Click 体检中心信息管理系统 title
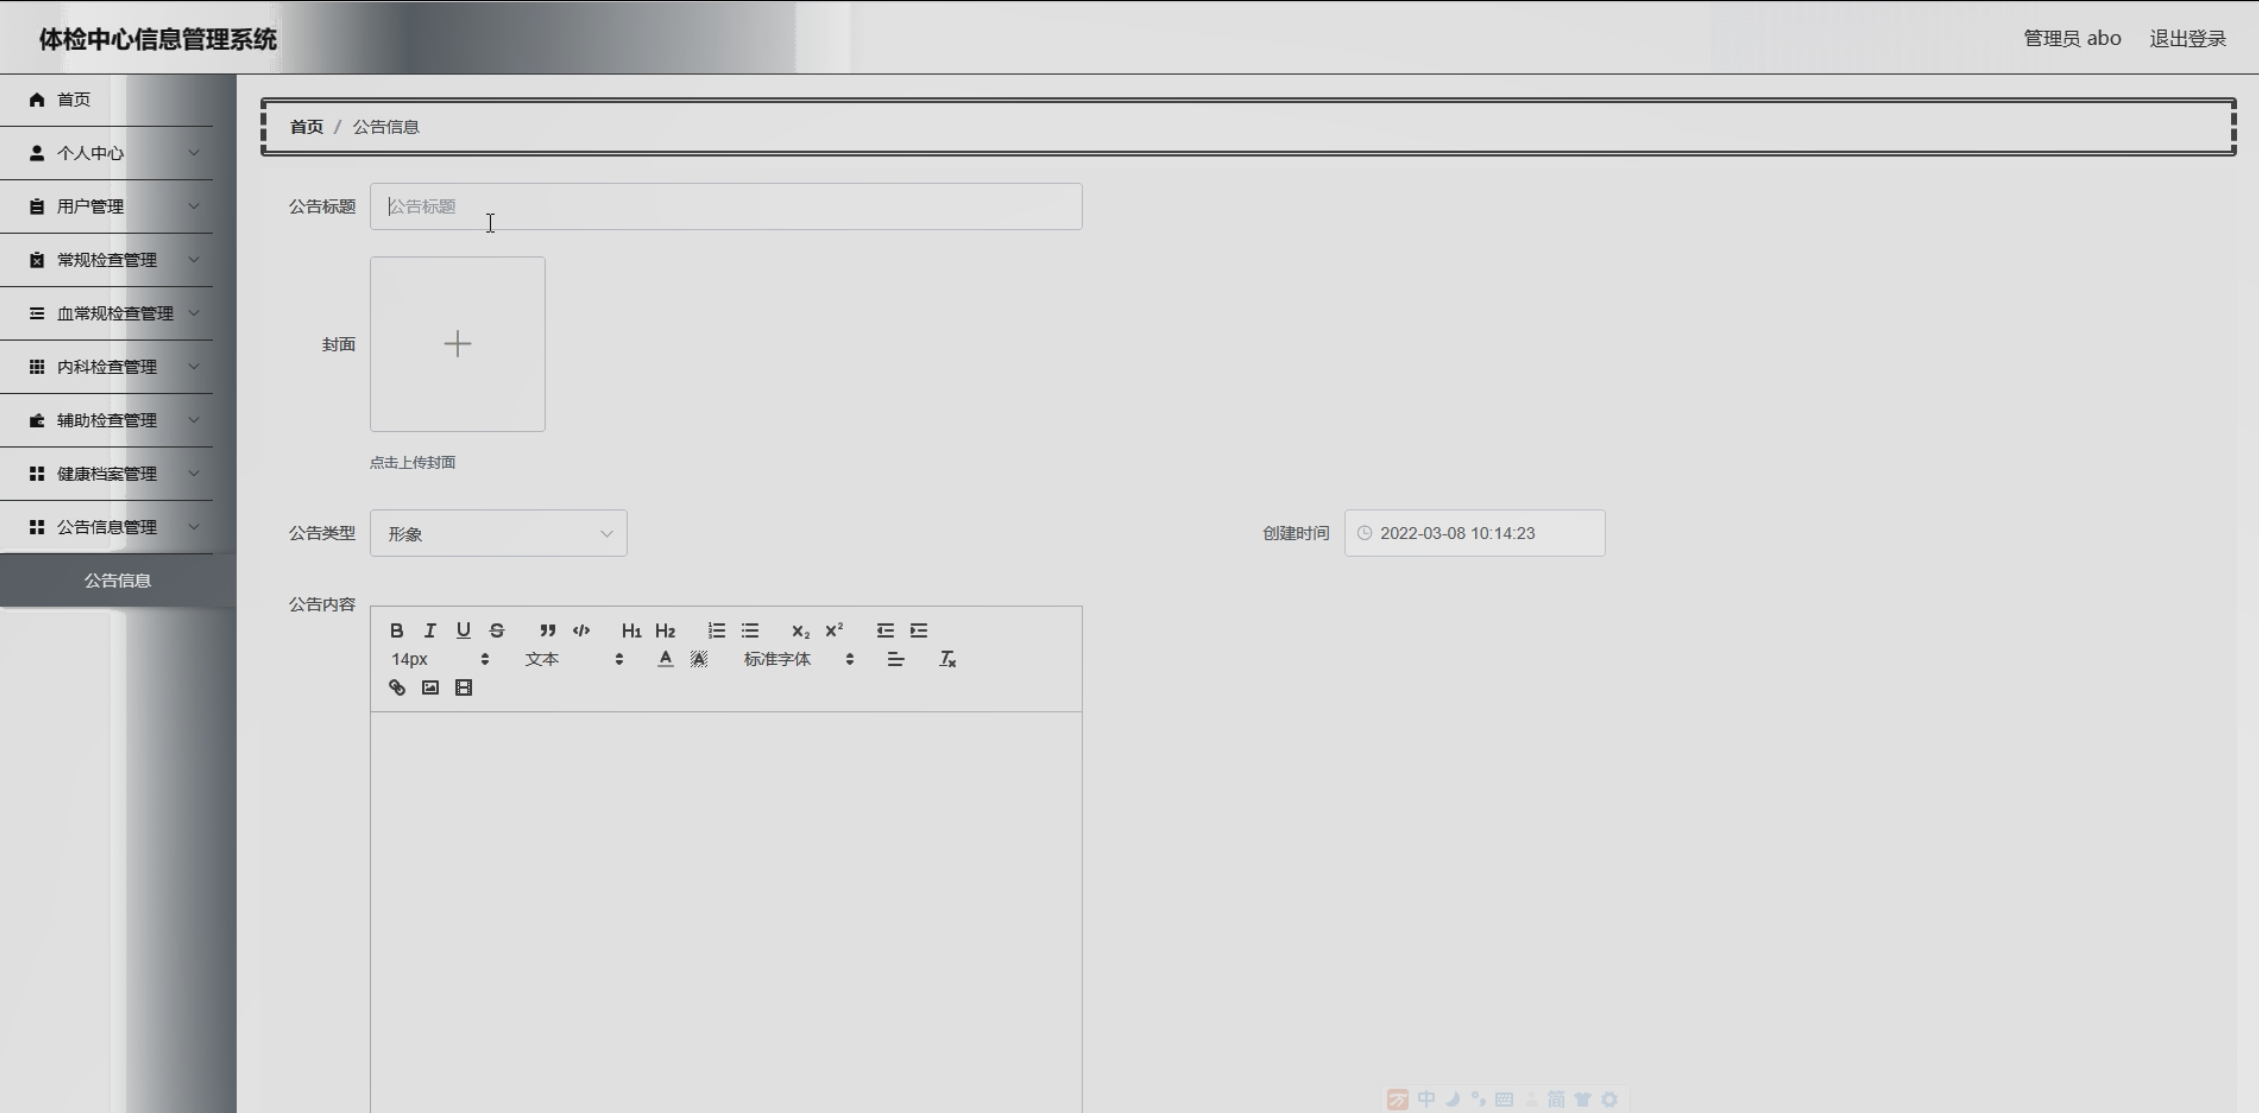2259x1113 pixels. click(x=158, y=39)
